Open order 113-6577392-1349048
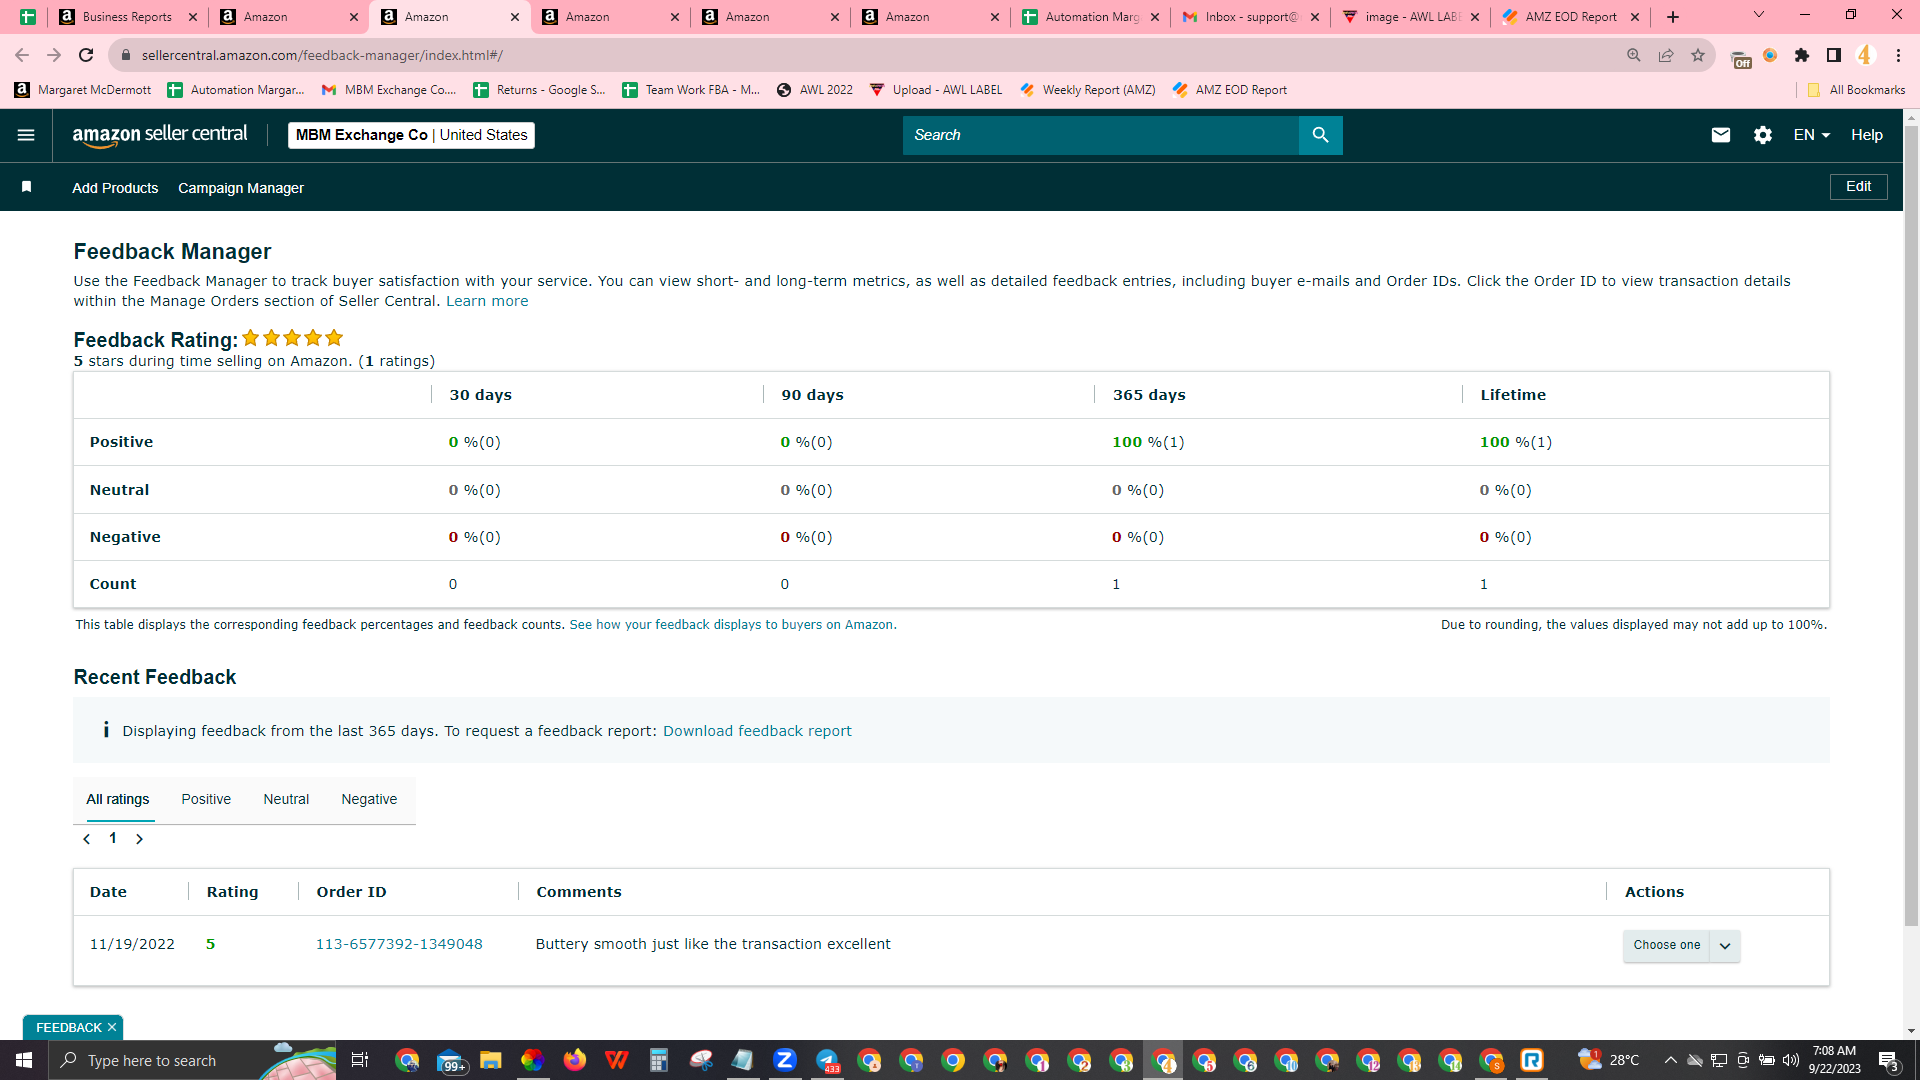Screen dimensions: 1920x1080 point(399,944)
